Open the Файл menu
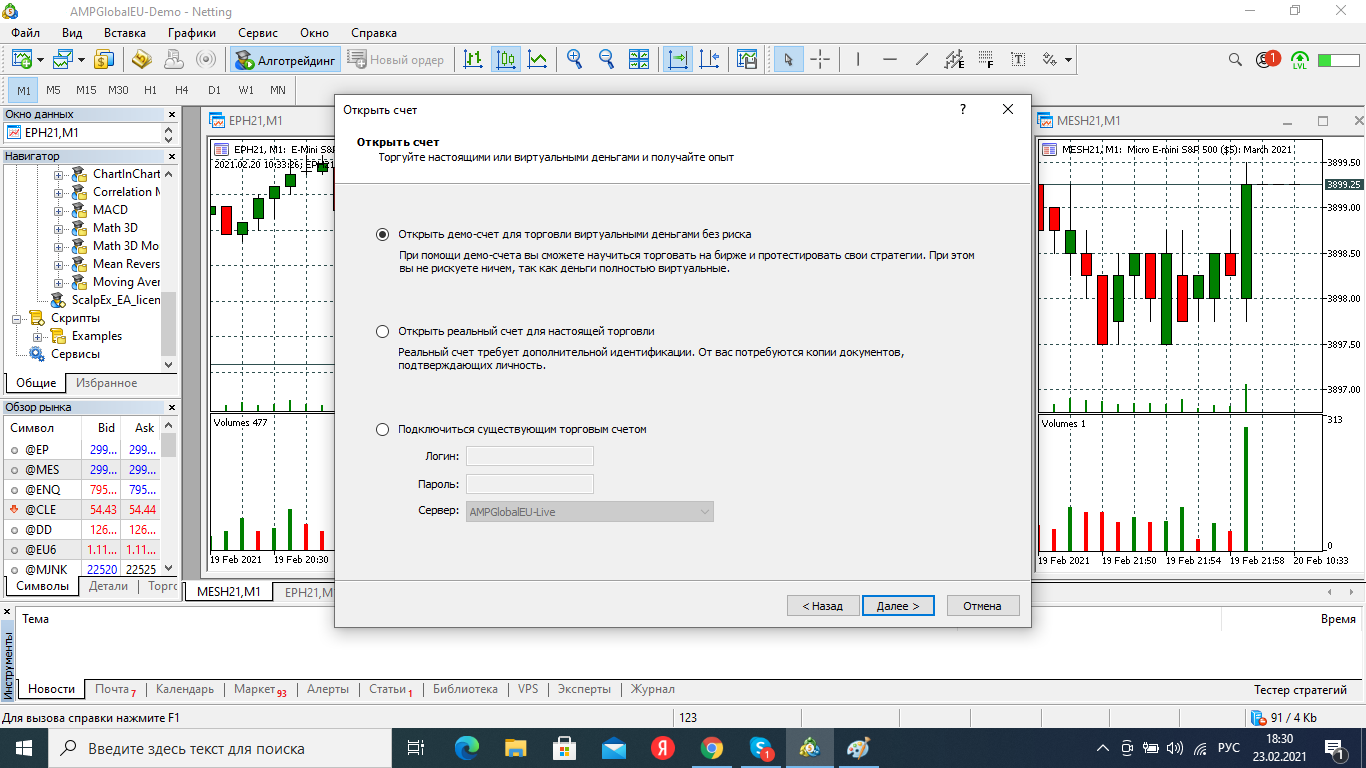 point(26,33)
